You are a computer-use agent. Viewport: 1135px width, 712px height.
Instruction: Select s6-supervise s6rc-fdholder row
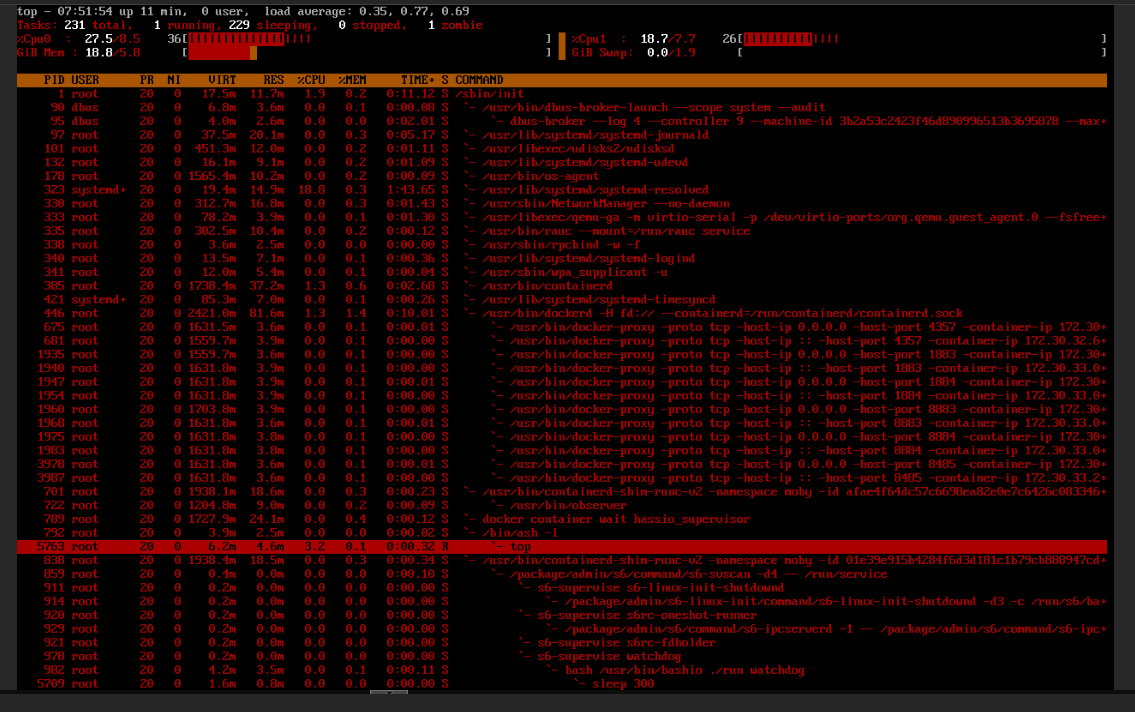coord(562,643)
